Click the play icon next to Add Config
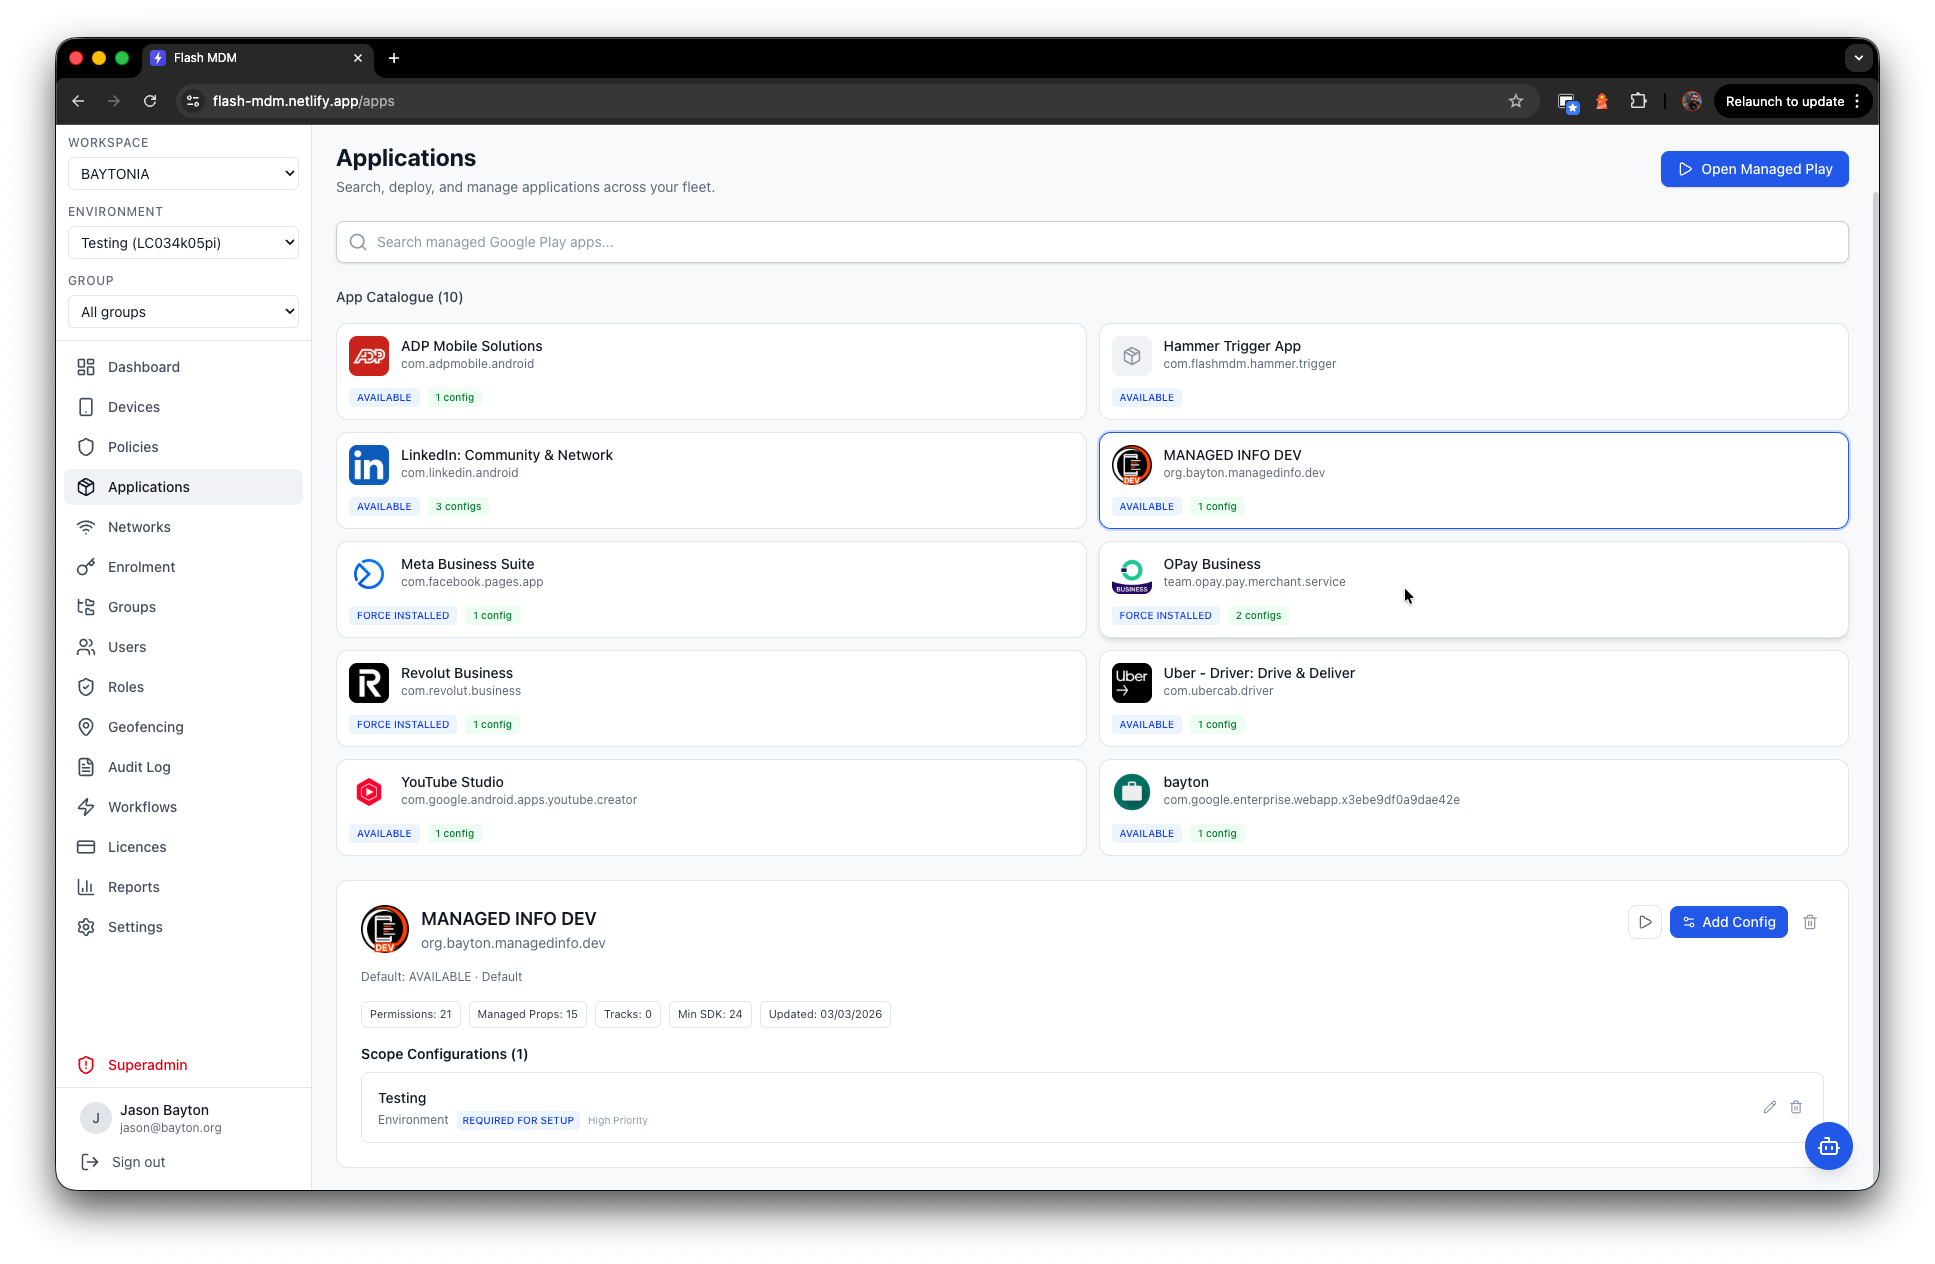This screenshot has height=1264, width=1935. [x=1644, y=922]
